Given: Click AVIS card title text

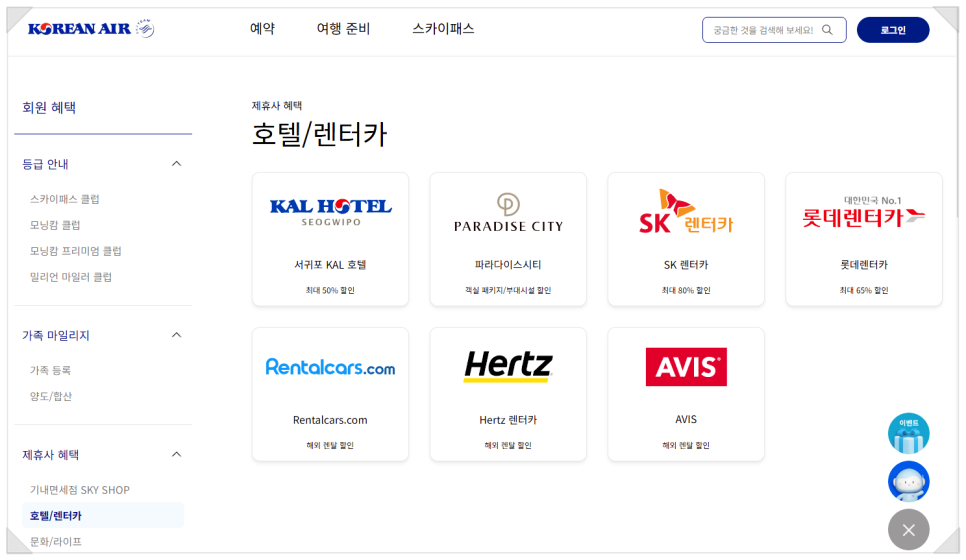Looking at the screenshot, I should [x=686, y=420].
